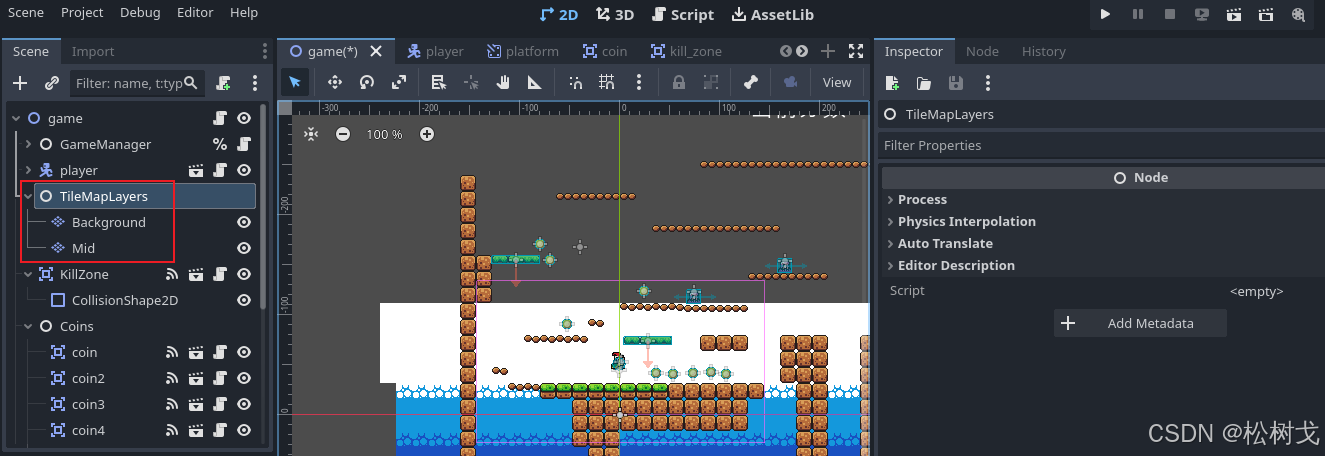1325x456 pixels.
Task: Zoom in with the plus button
Action: [427, 134]
